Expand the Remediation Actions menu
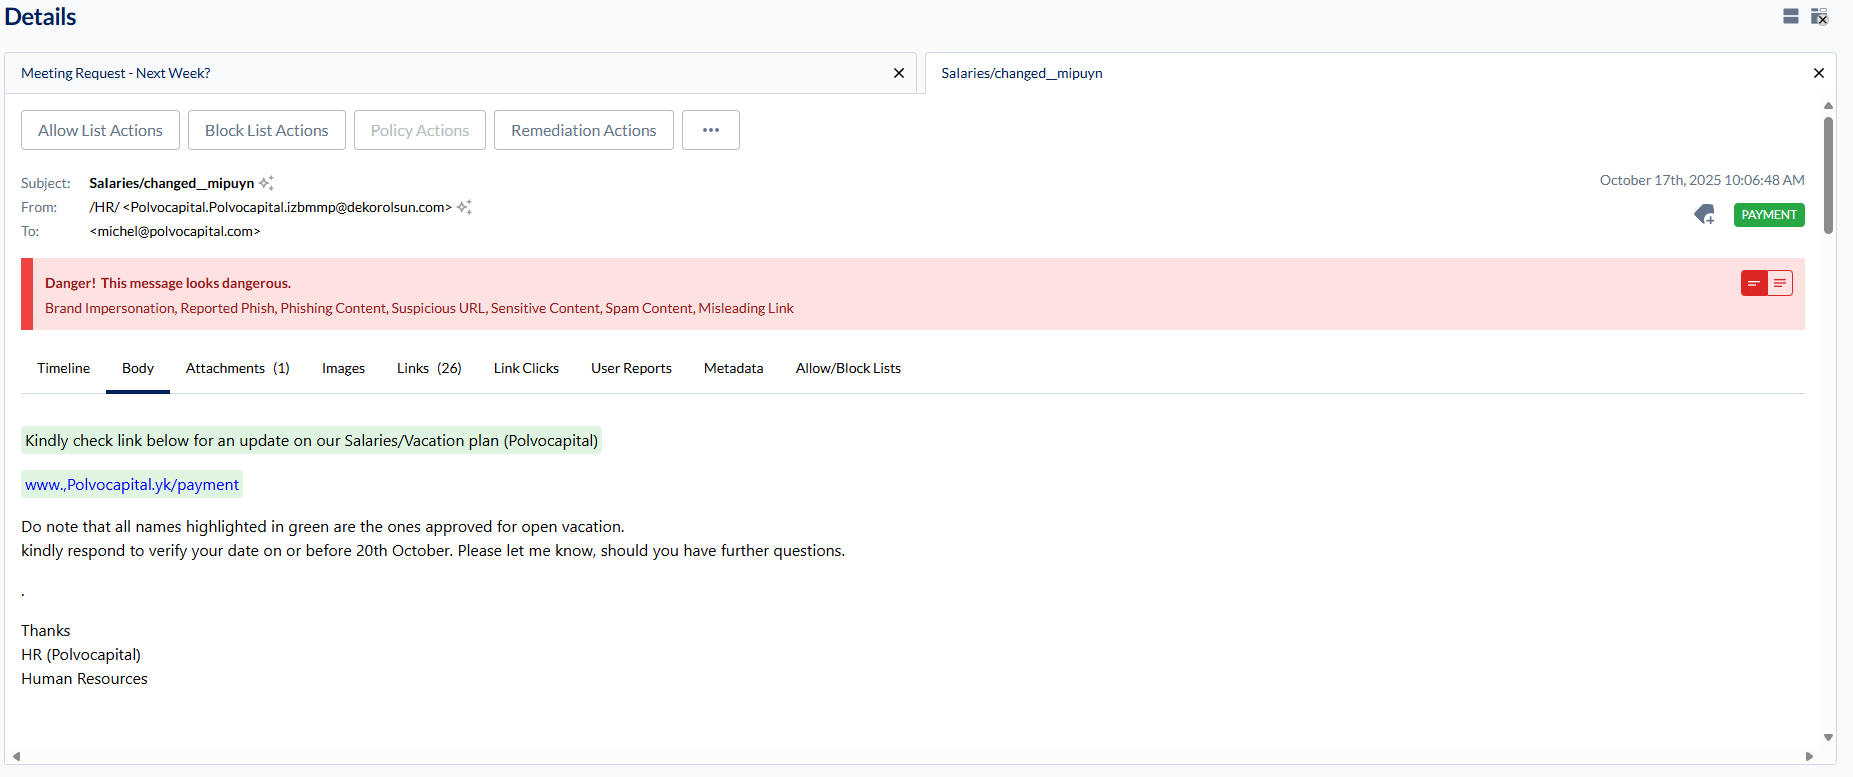 583,130
